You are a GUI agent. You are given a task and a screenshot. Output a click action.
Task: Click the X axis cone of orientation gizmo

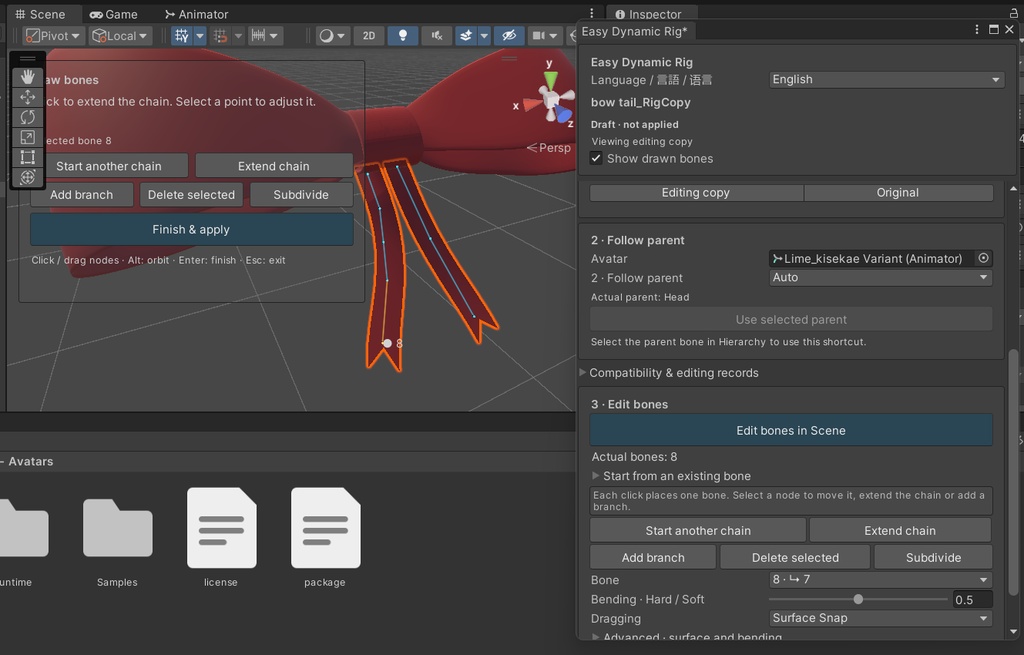coord(532,104)
